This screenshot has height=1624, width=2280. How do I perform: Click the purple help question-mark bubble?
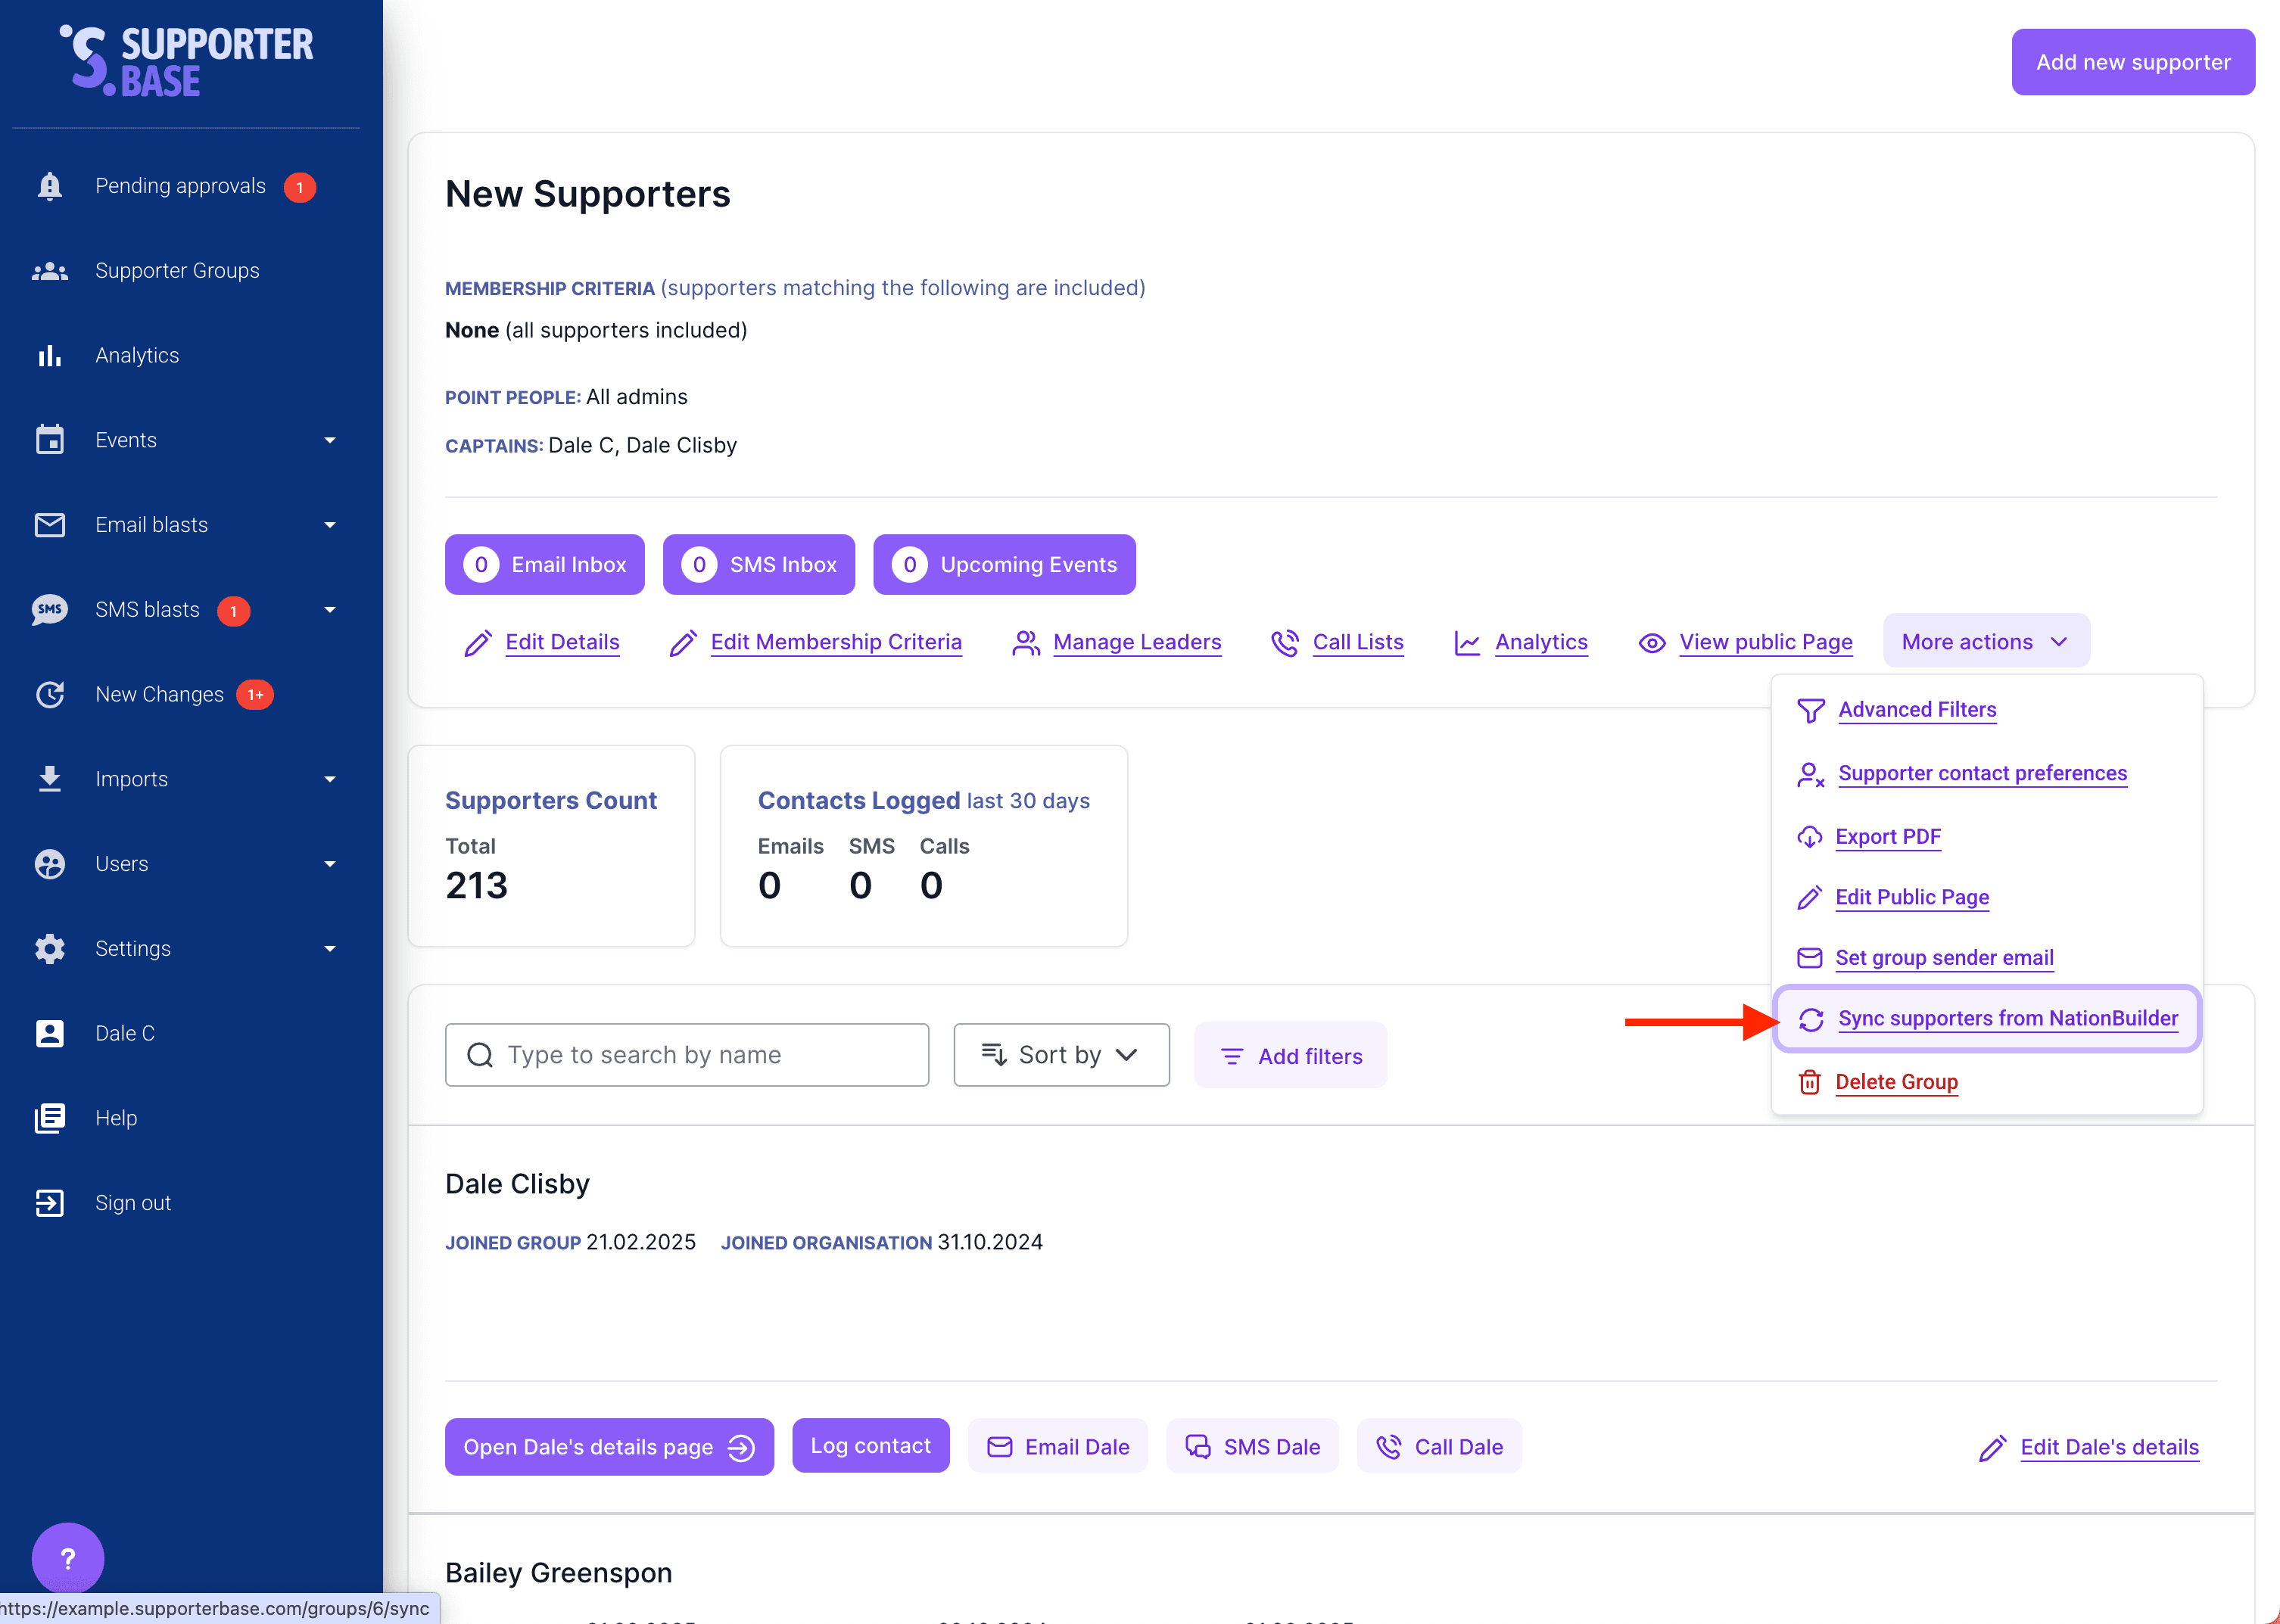click(67, 1557)
